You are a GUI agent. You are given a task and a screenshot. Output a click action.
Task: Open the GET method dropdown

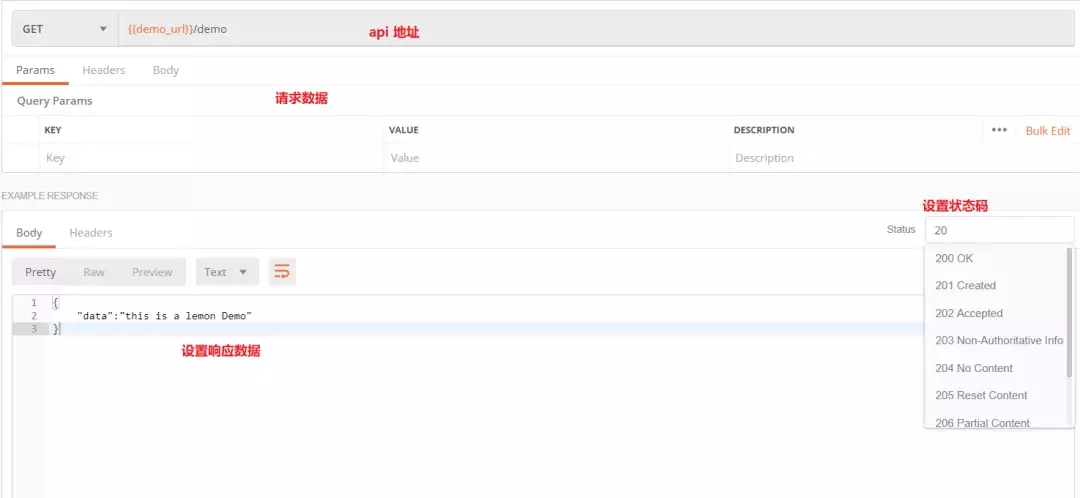(x=65, y=29)
